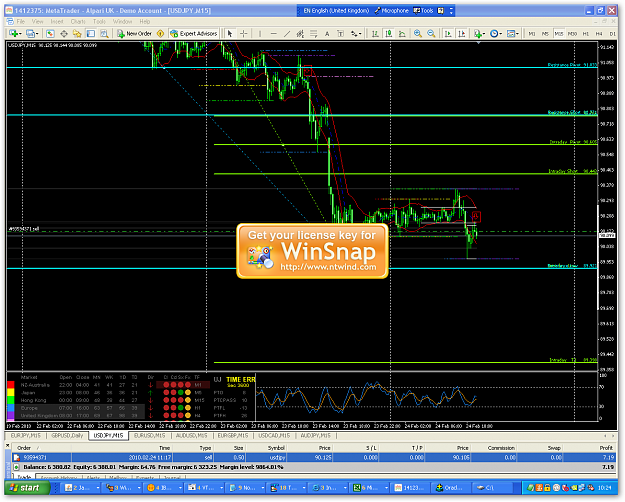Image resolution: width=625 pixels, height=502 pixels.
Task: Switch to the USDCAD,M15 chart tab
Action: coord(274,436)
